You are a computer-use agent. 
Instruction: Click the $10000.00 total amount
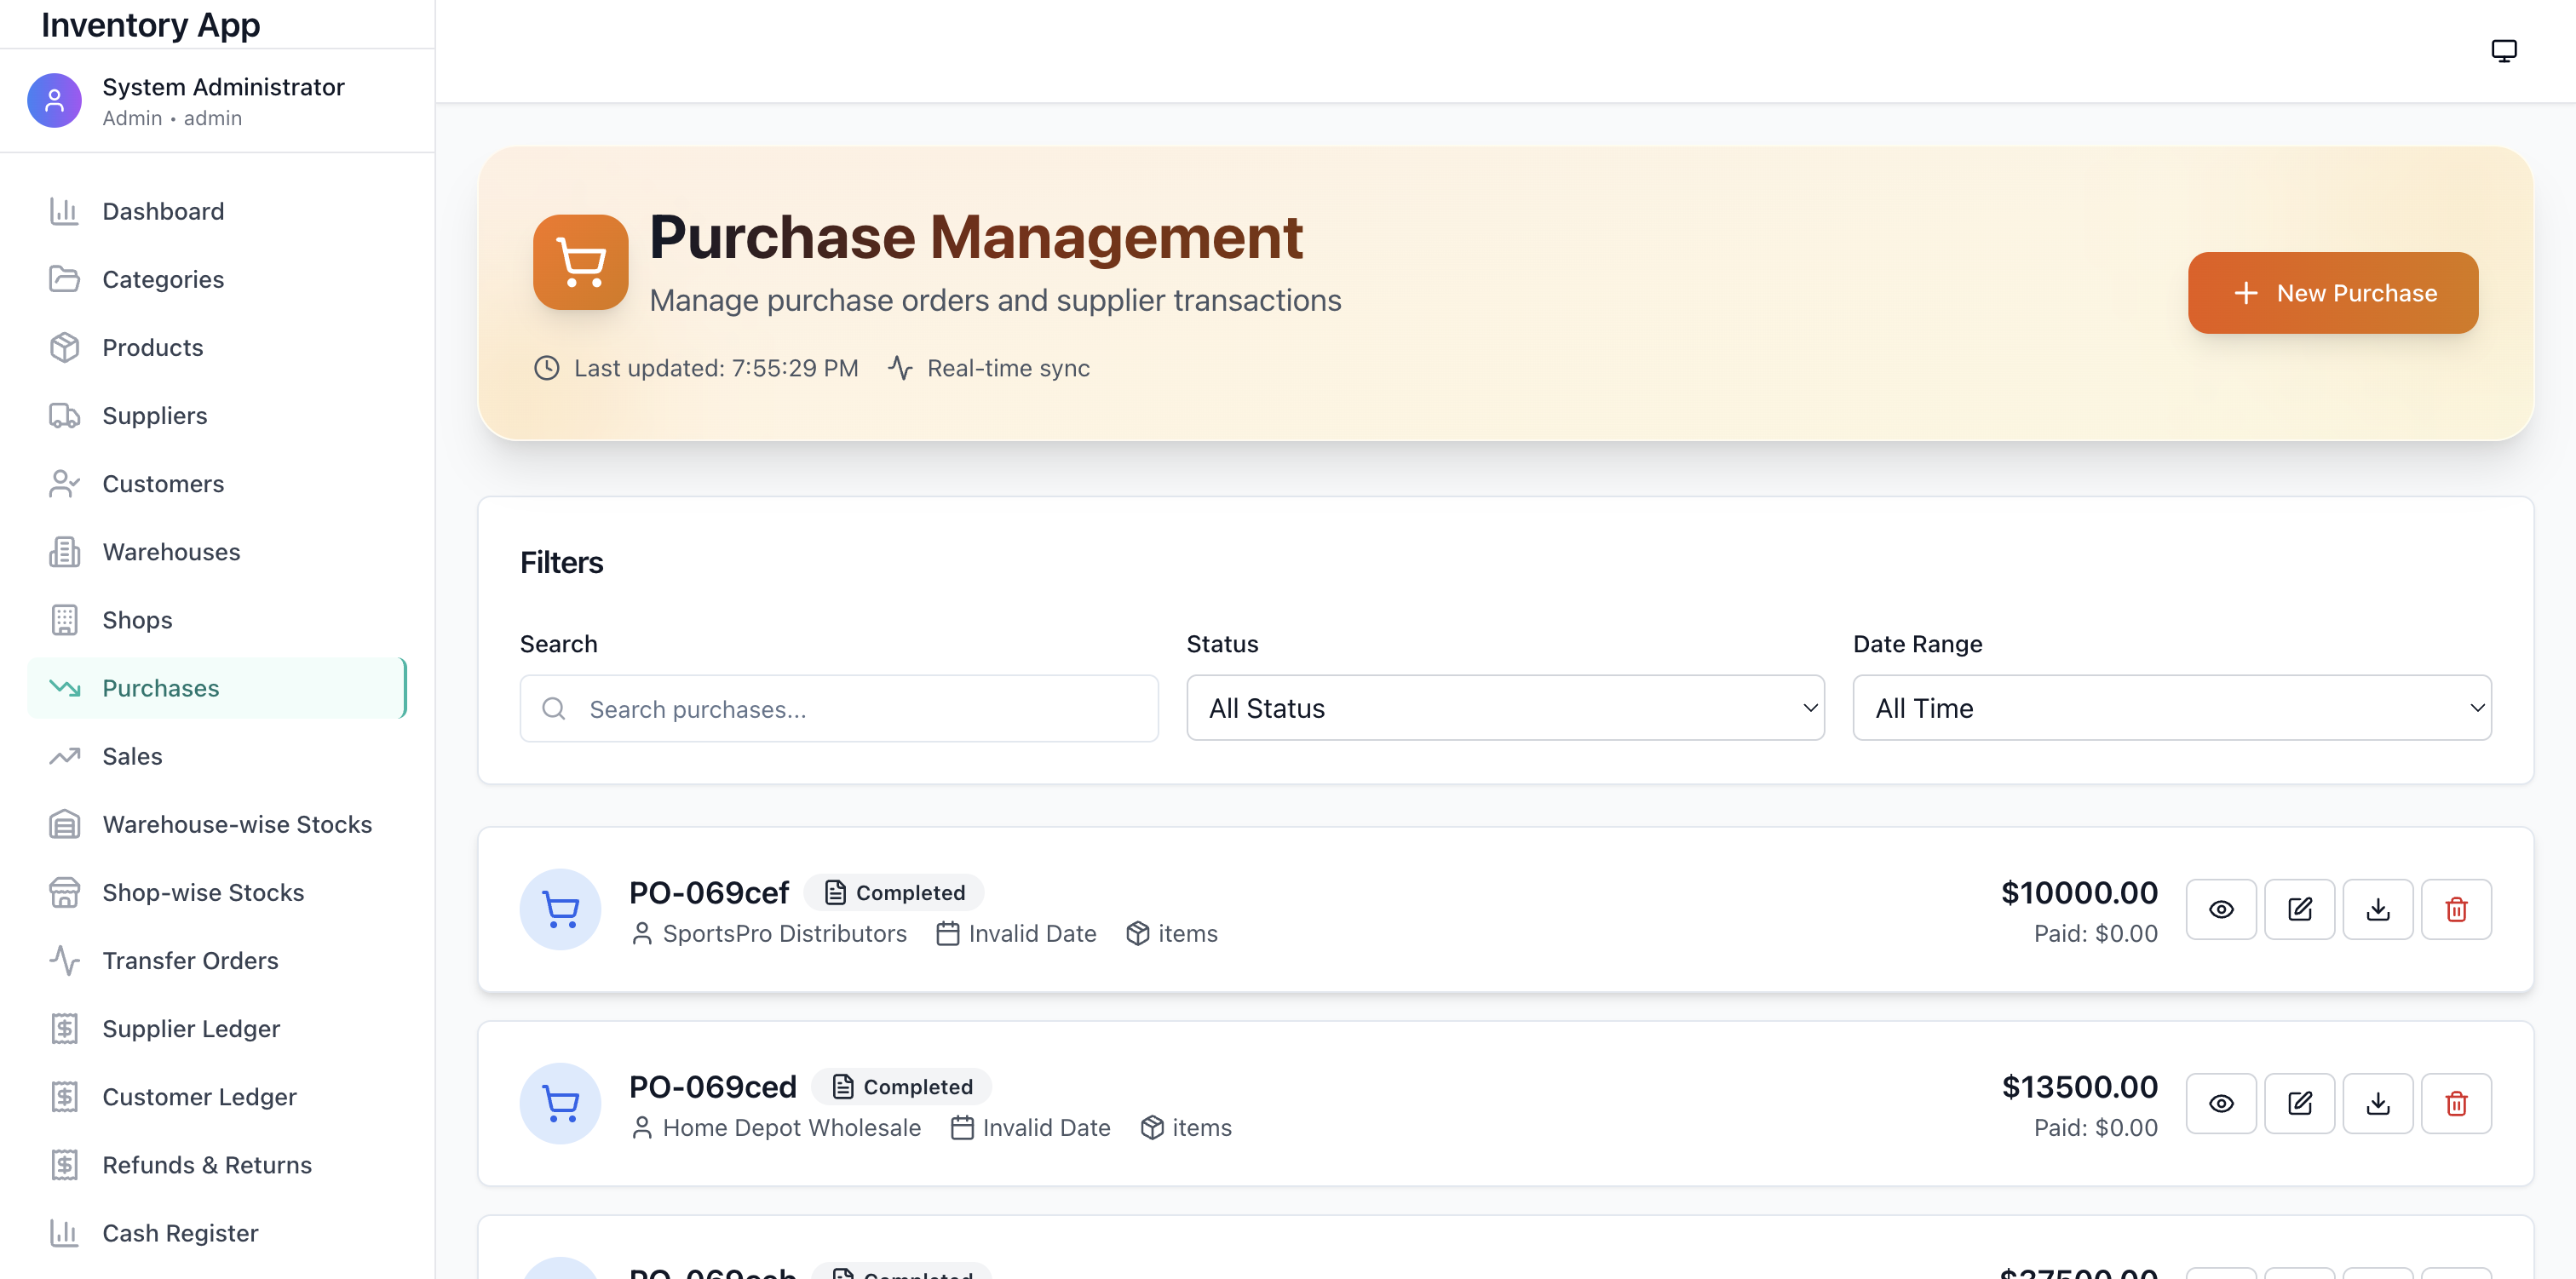click(x=2079, y=892)
